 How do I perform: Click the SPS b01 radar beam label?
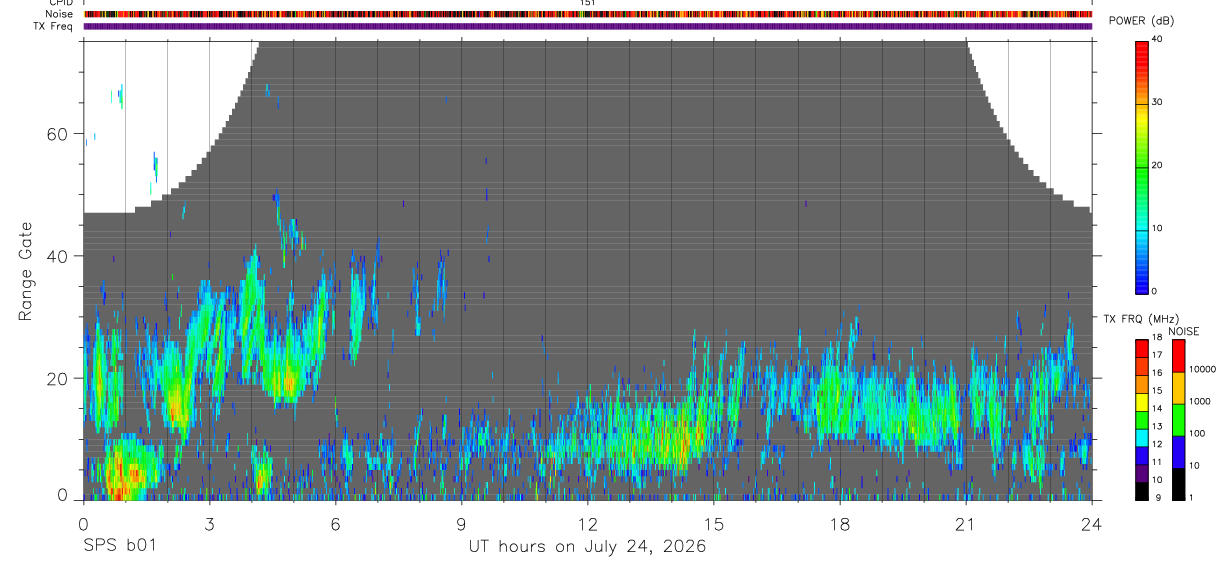(x=119, y=547)
